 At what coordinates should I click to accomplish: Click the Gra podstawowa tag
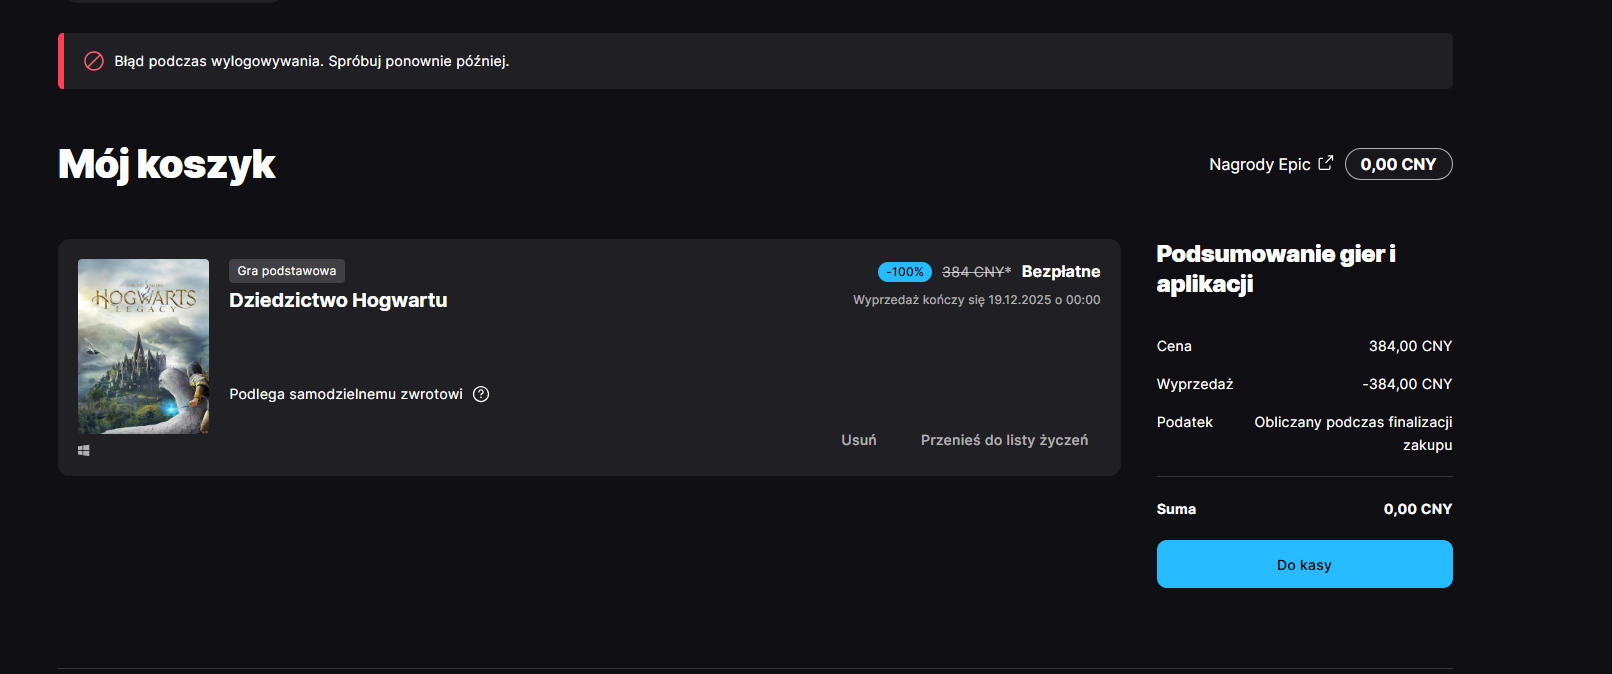coord(287,271)
